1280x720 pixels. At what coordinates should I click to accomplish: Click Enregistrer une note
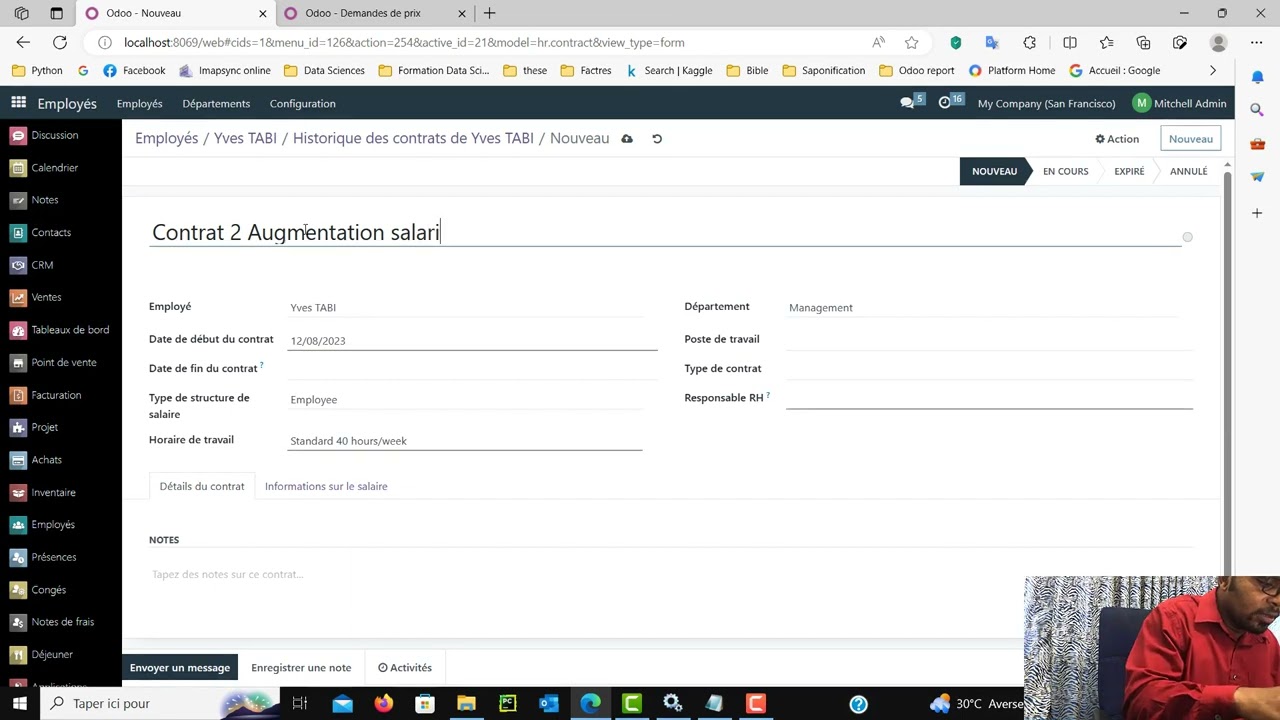[x=301, y=667]
